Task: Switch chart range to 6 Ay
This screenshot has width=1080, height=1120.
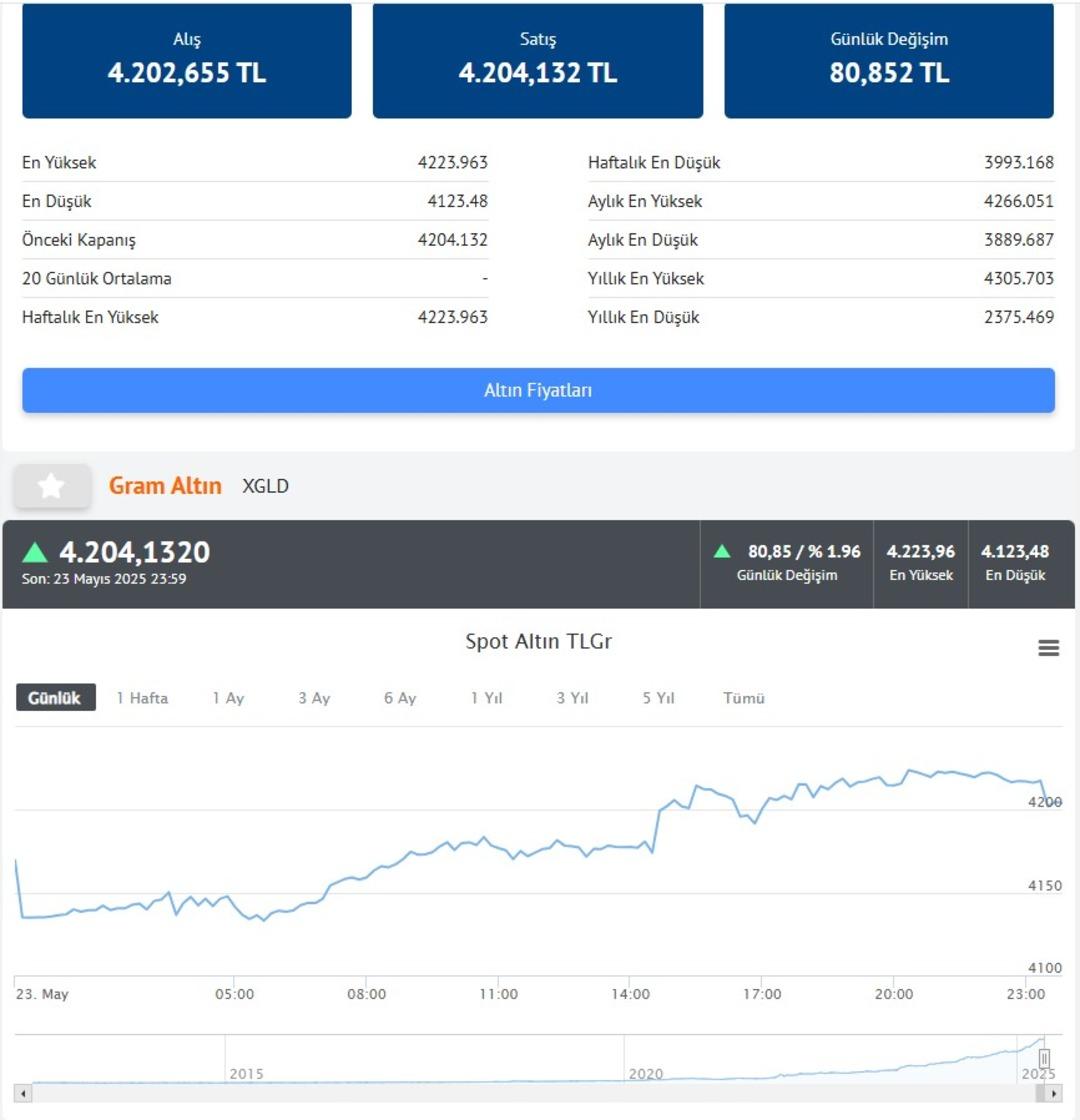Action: click(400, 698)
